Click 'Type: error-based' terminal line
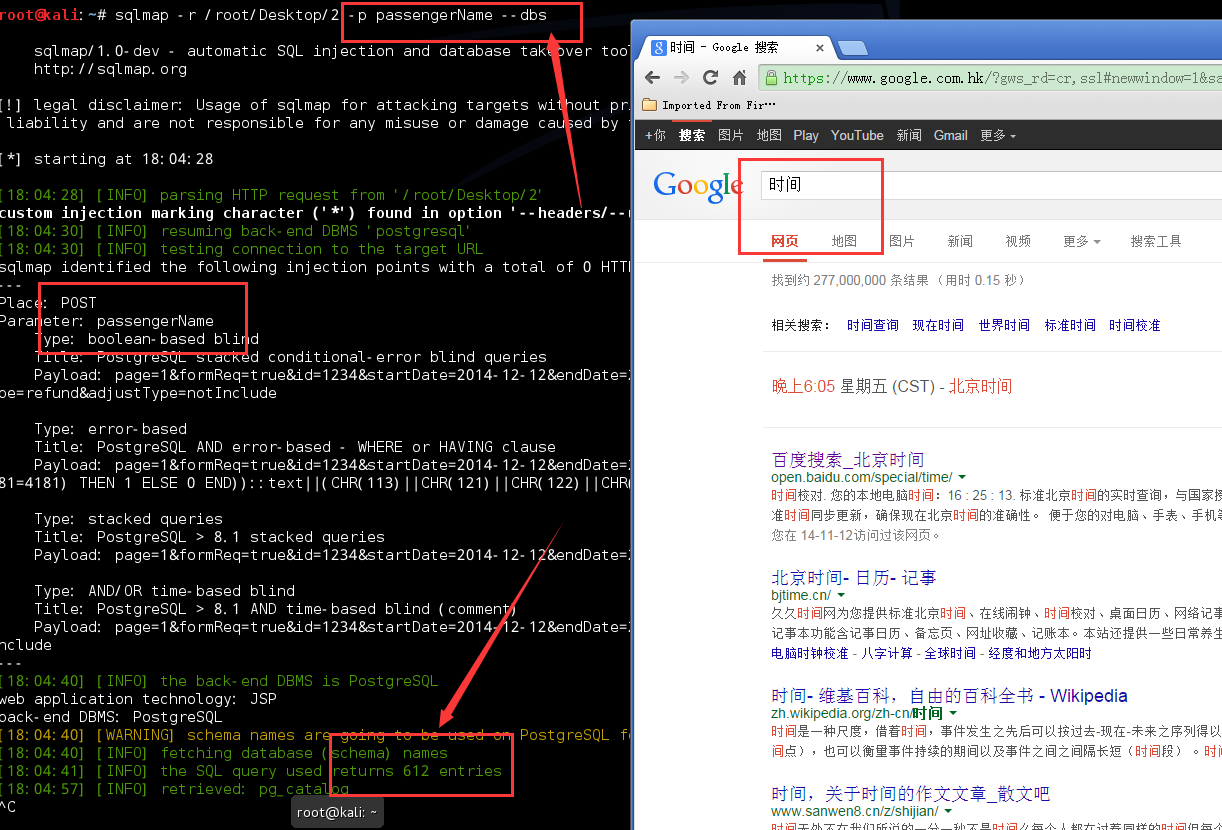 110,429
